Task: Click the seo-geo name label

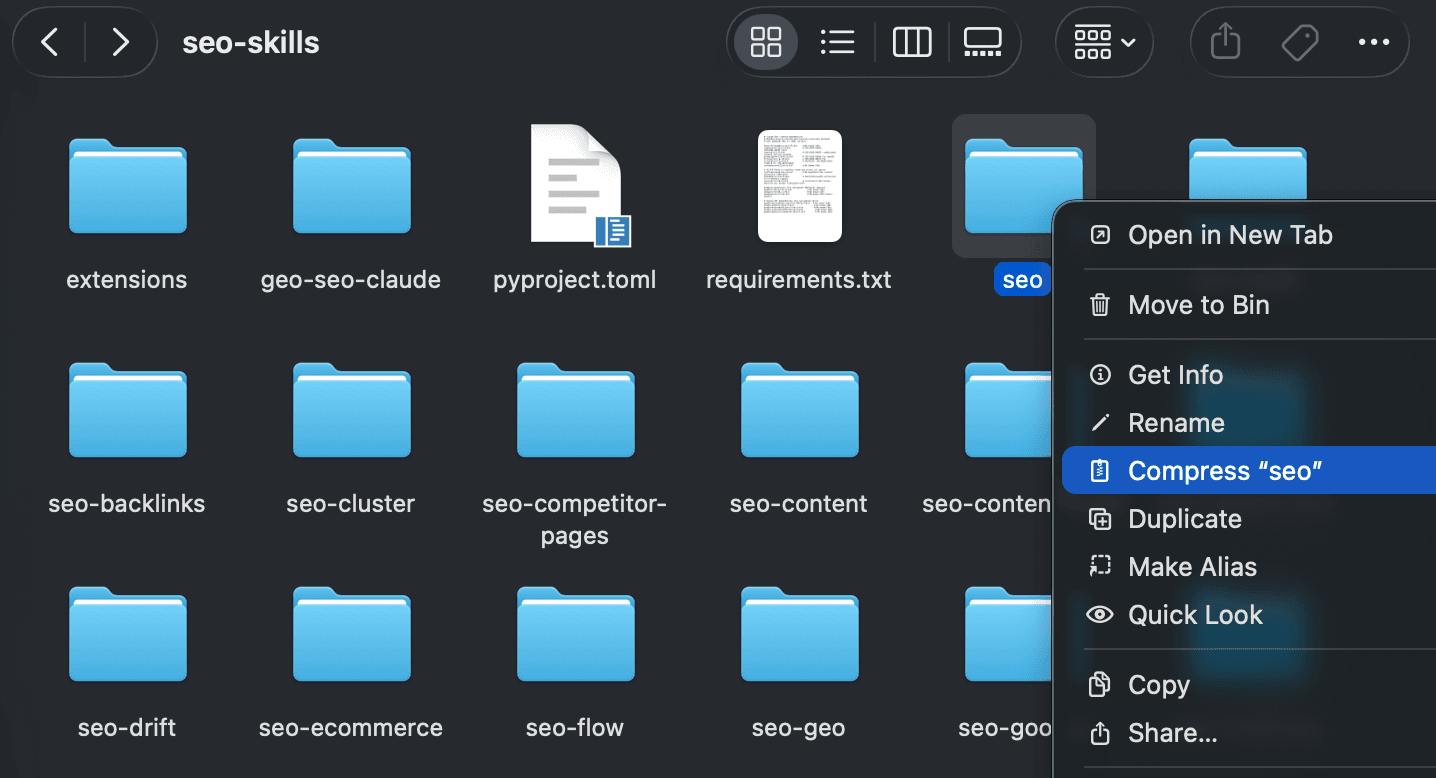Action: [x=799, y=728]
